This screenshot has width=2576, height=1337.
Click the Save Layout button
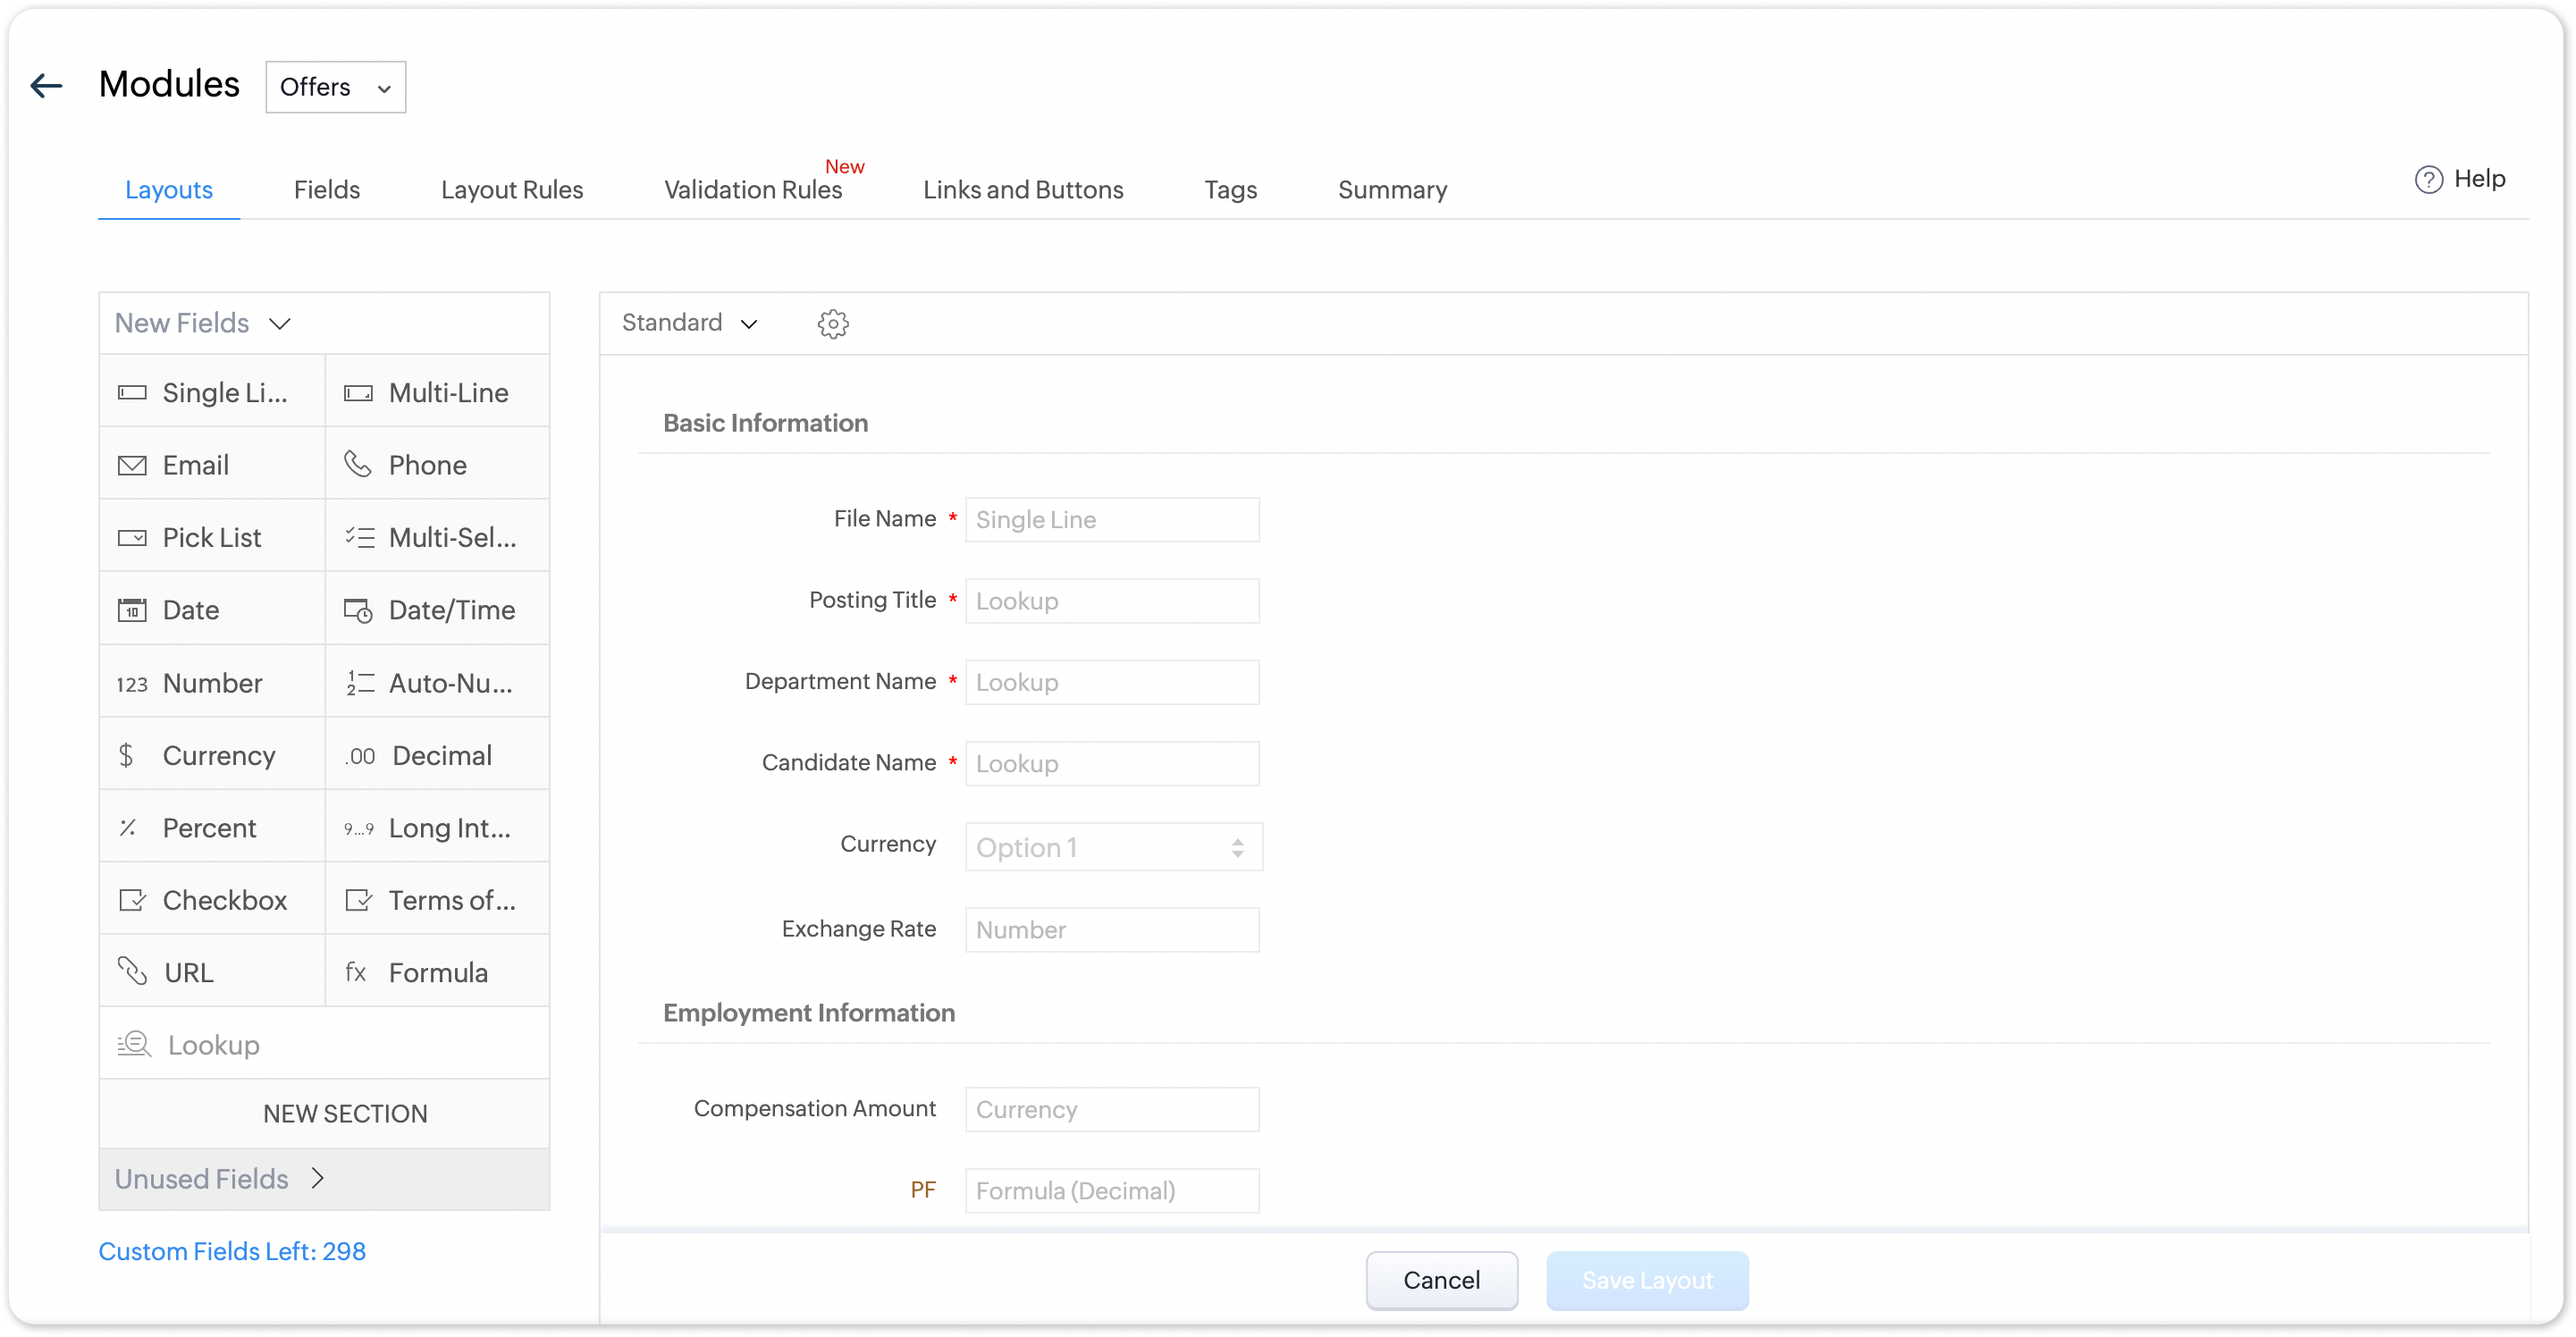click(x=1646, y=1280)
